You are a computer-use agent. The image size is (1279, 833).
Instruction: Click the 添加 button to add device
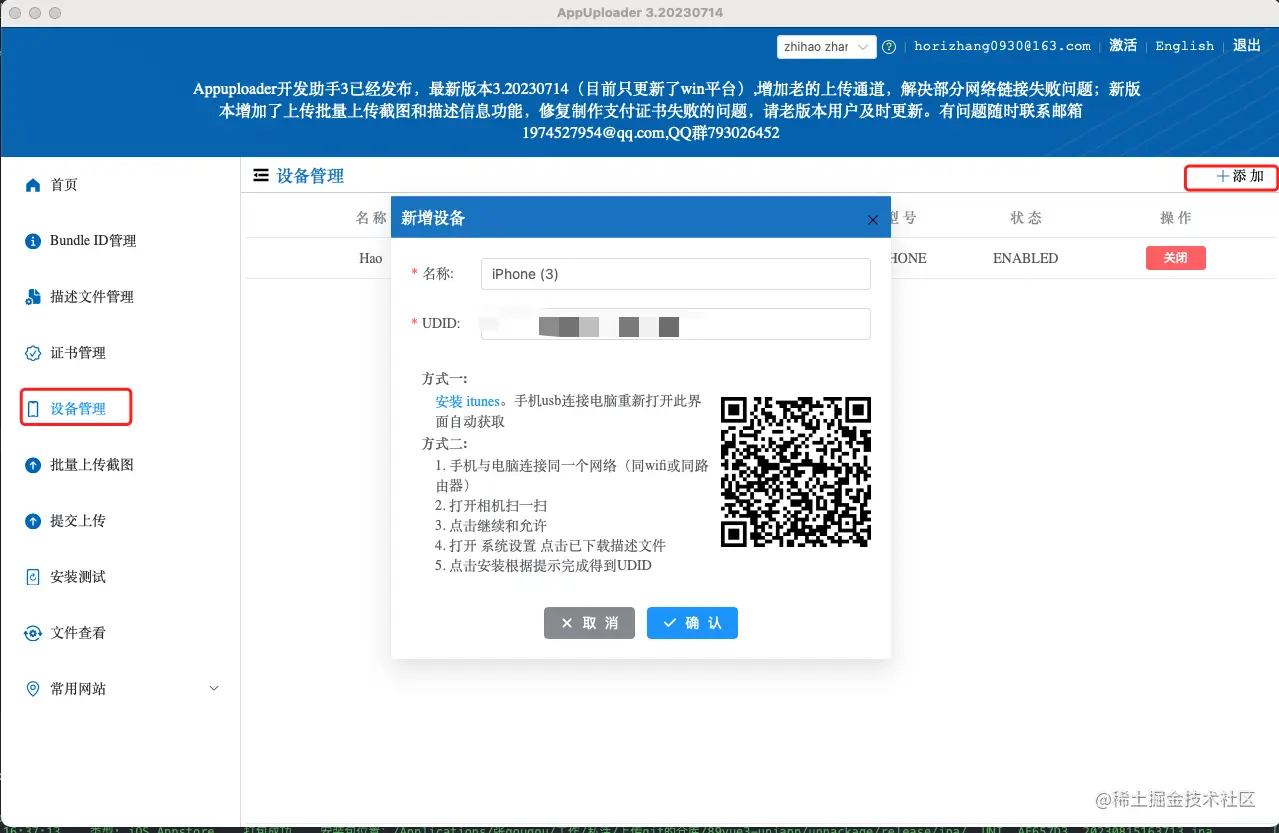[x=1240, y=177]
